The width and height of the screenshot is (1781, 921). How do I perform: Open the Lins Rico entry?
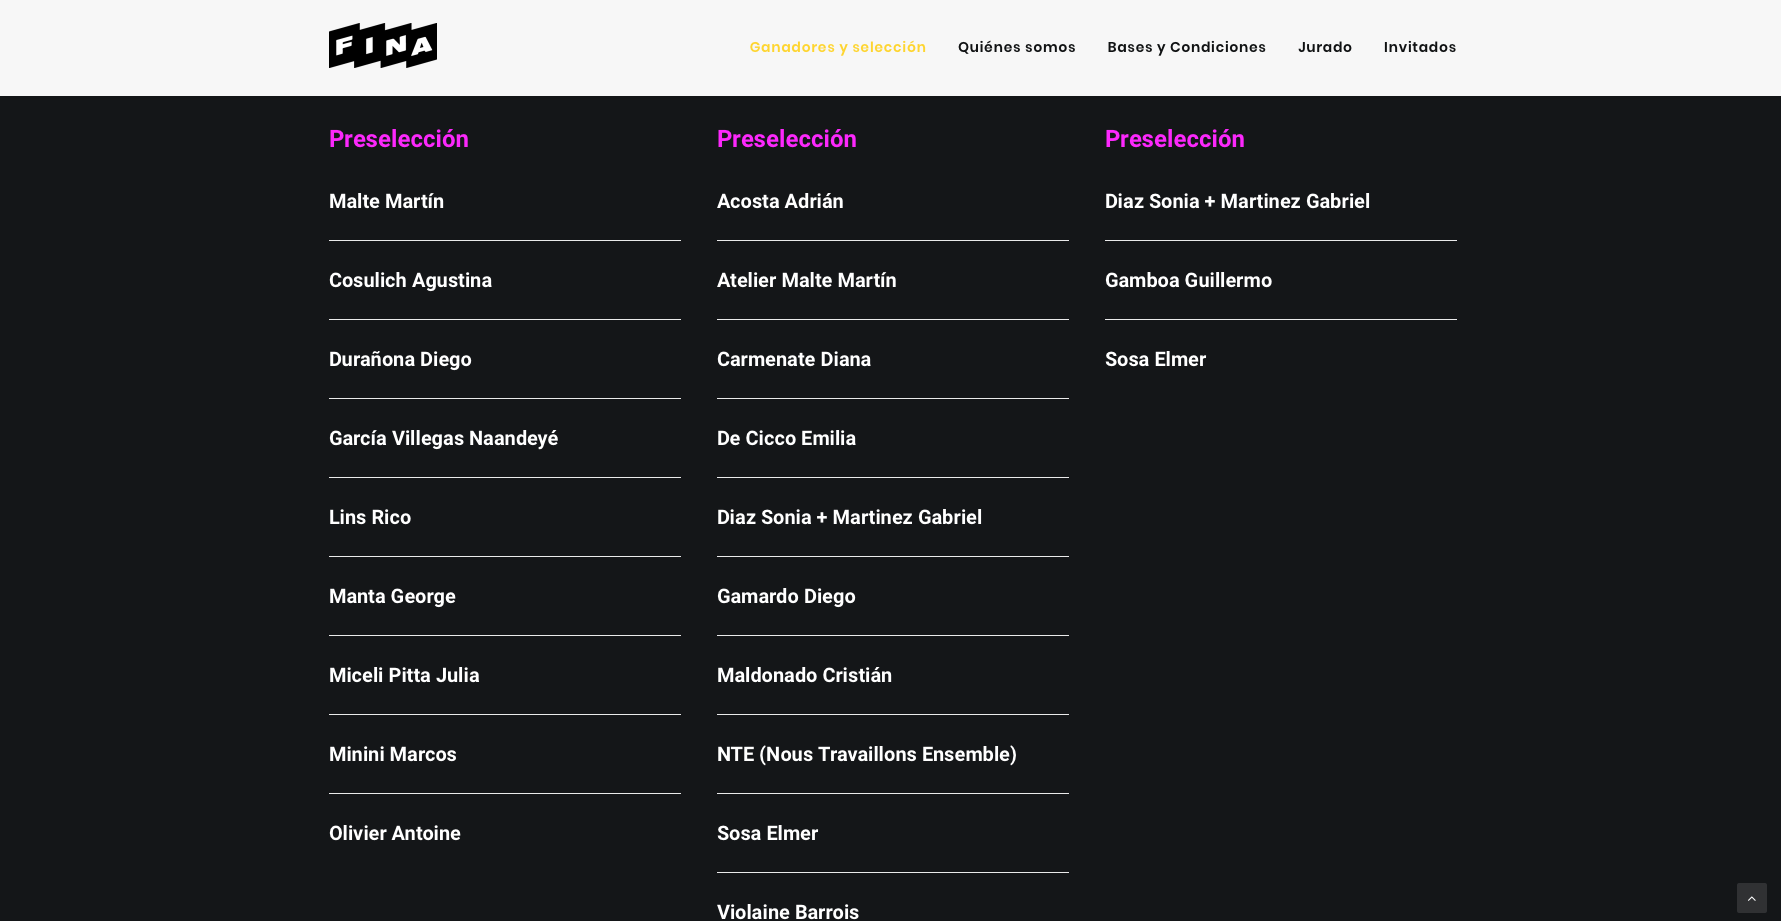[370, 517]
